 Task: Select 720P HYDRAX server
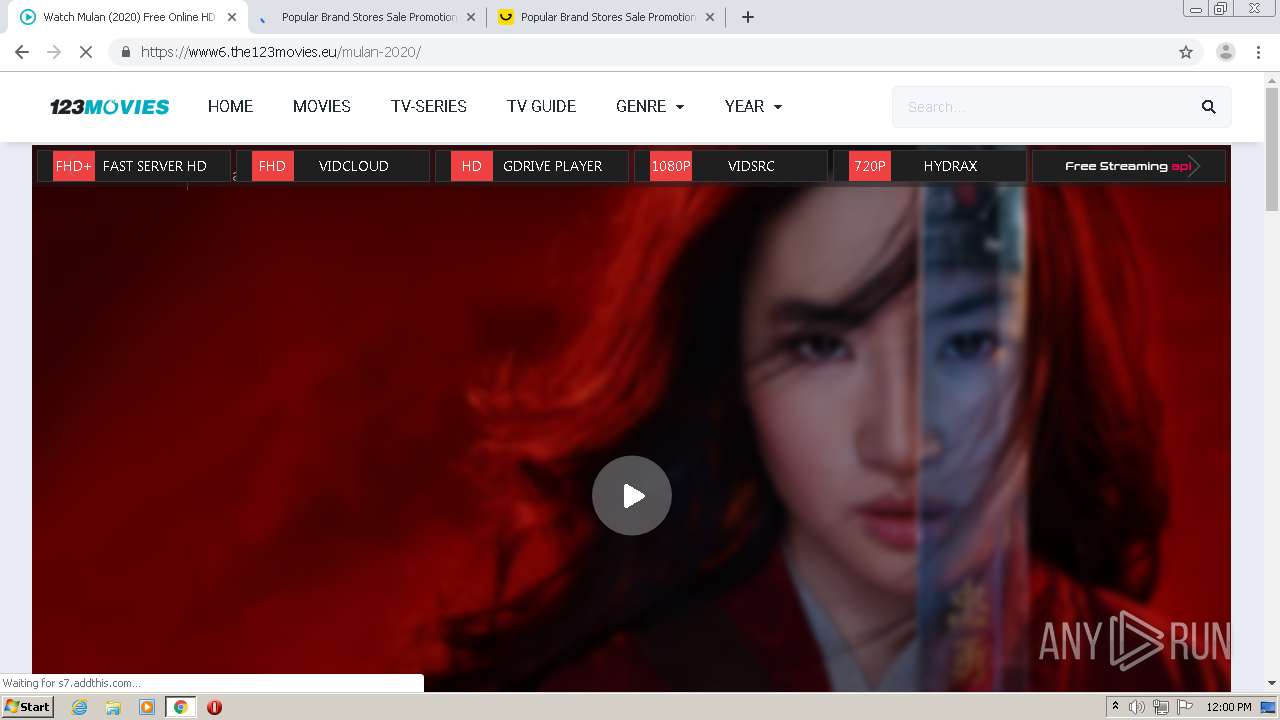tap(930, 166)
